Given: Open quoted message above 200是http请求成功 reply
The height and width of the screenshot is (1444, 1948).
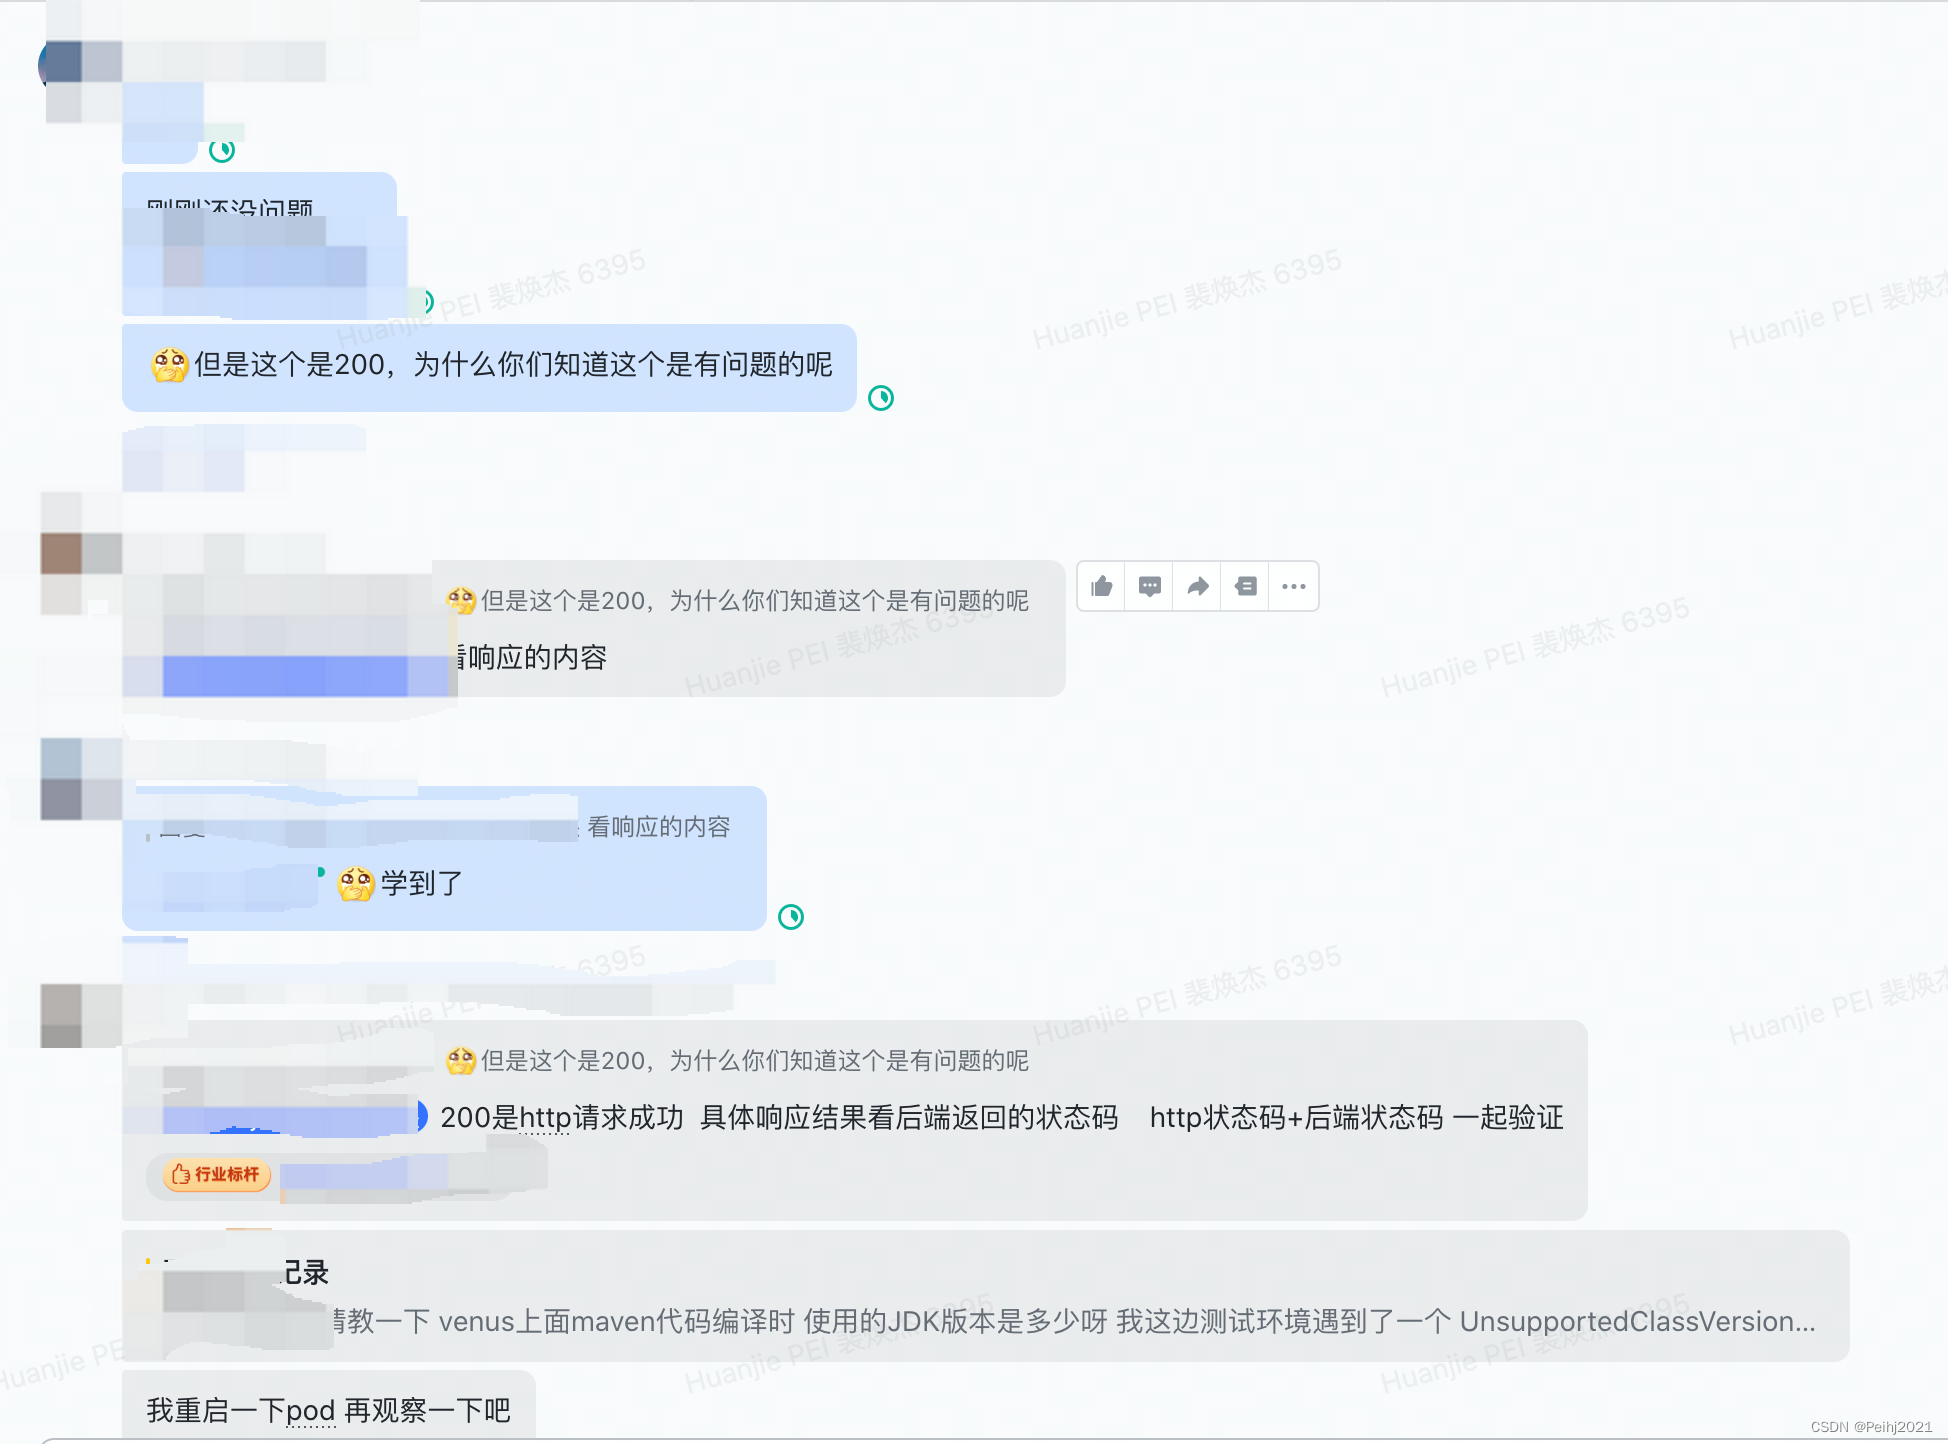Looking at the screenshot, I should click(740, 1060).
